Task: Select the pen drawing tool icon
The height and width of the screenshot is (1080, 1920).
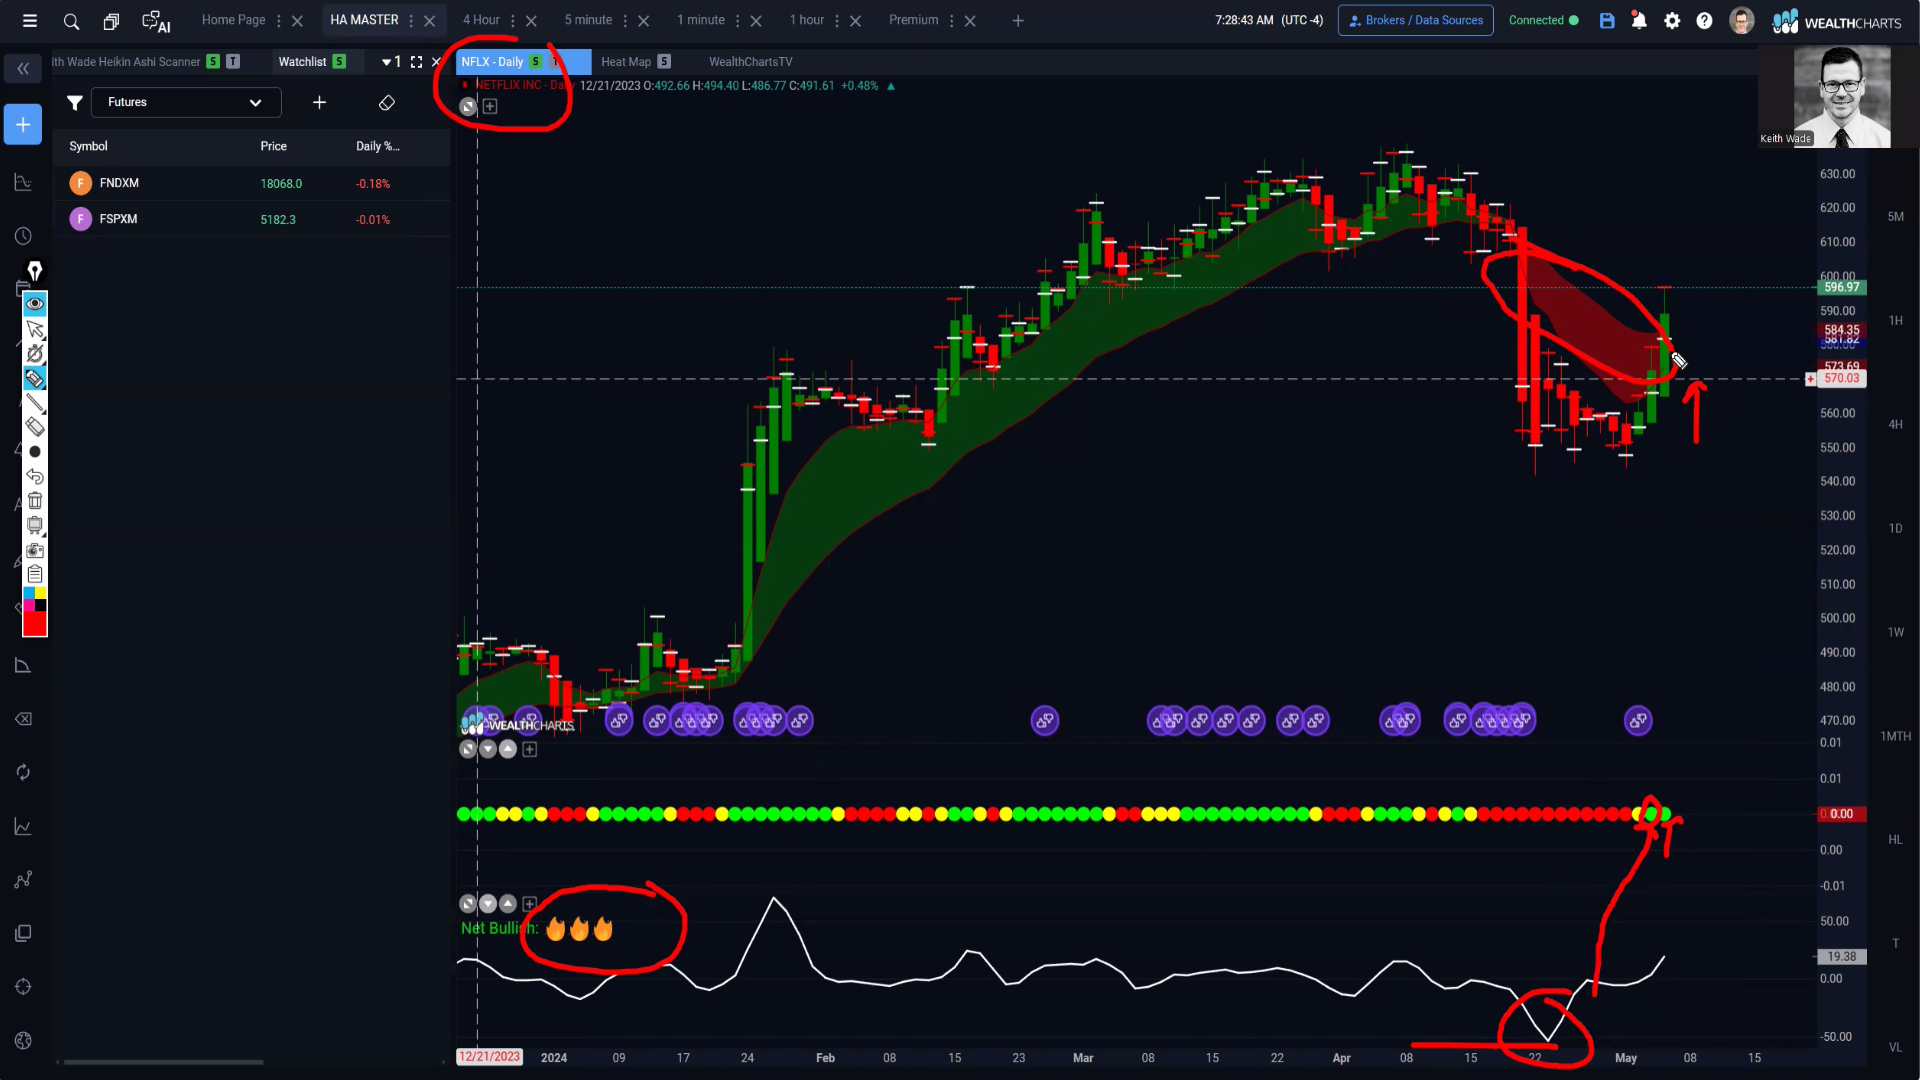Action: pos(35,271)
